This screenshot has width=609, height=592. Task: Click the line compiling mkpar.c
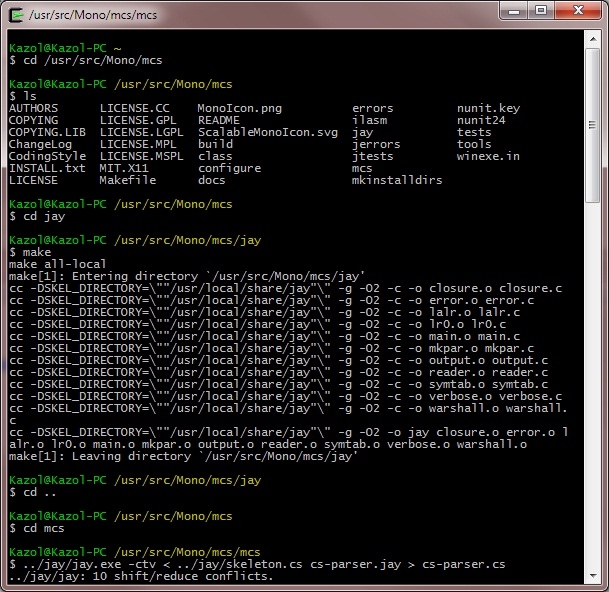pos(271,348)
